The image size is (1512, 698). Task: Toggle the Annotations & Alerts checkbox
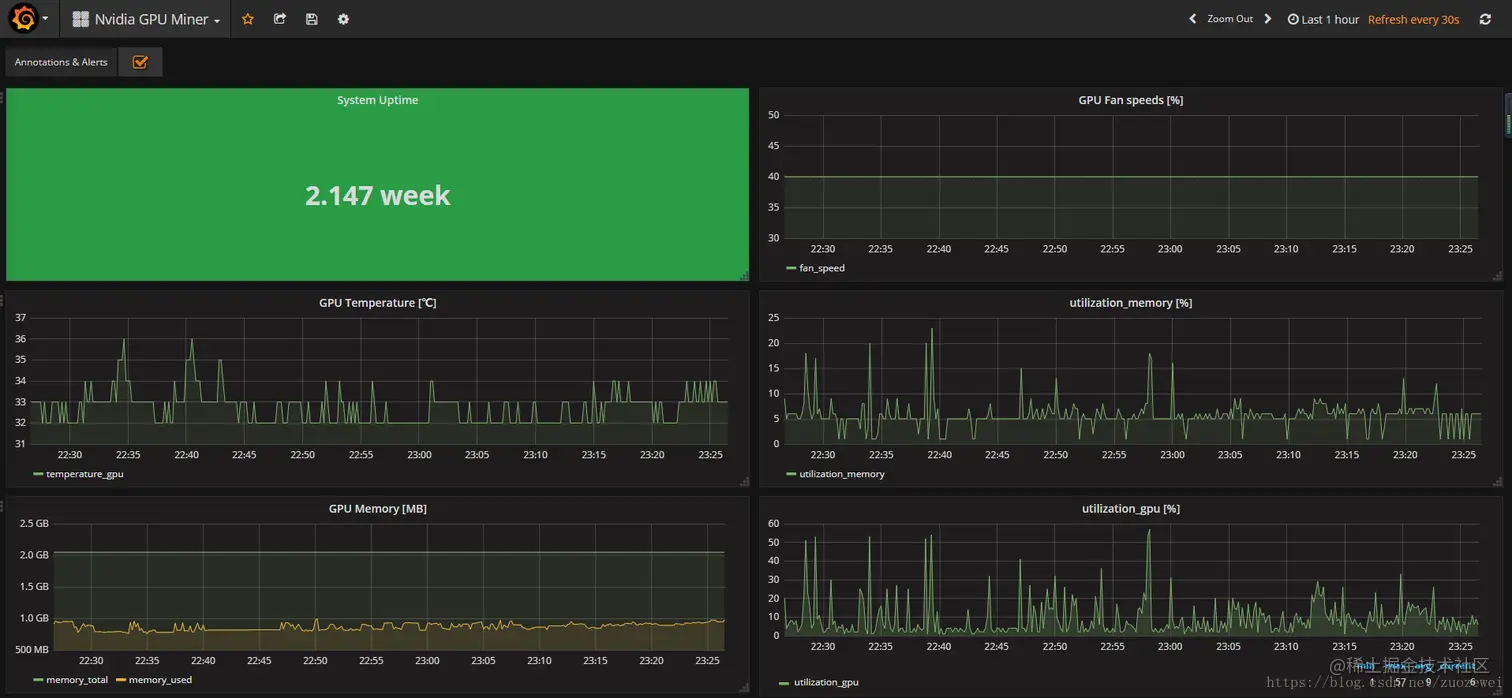coord(140,62)
